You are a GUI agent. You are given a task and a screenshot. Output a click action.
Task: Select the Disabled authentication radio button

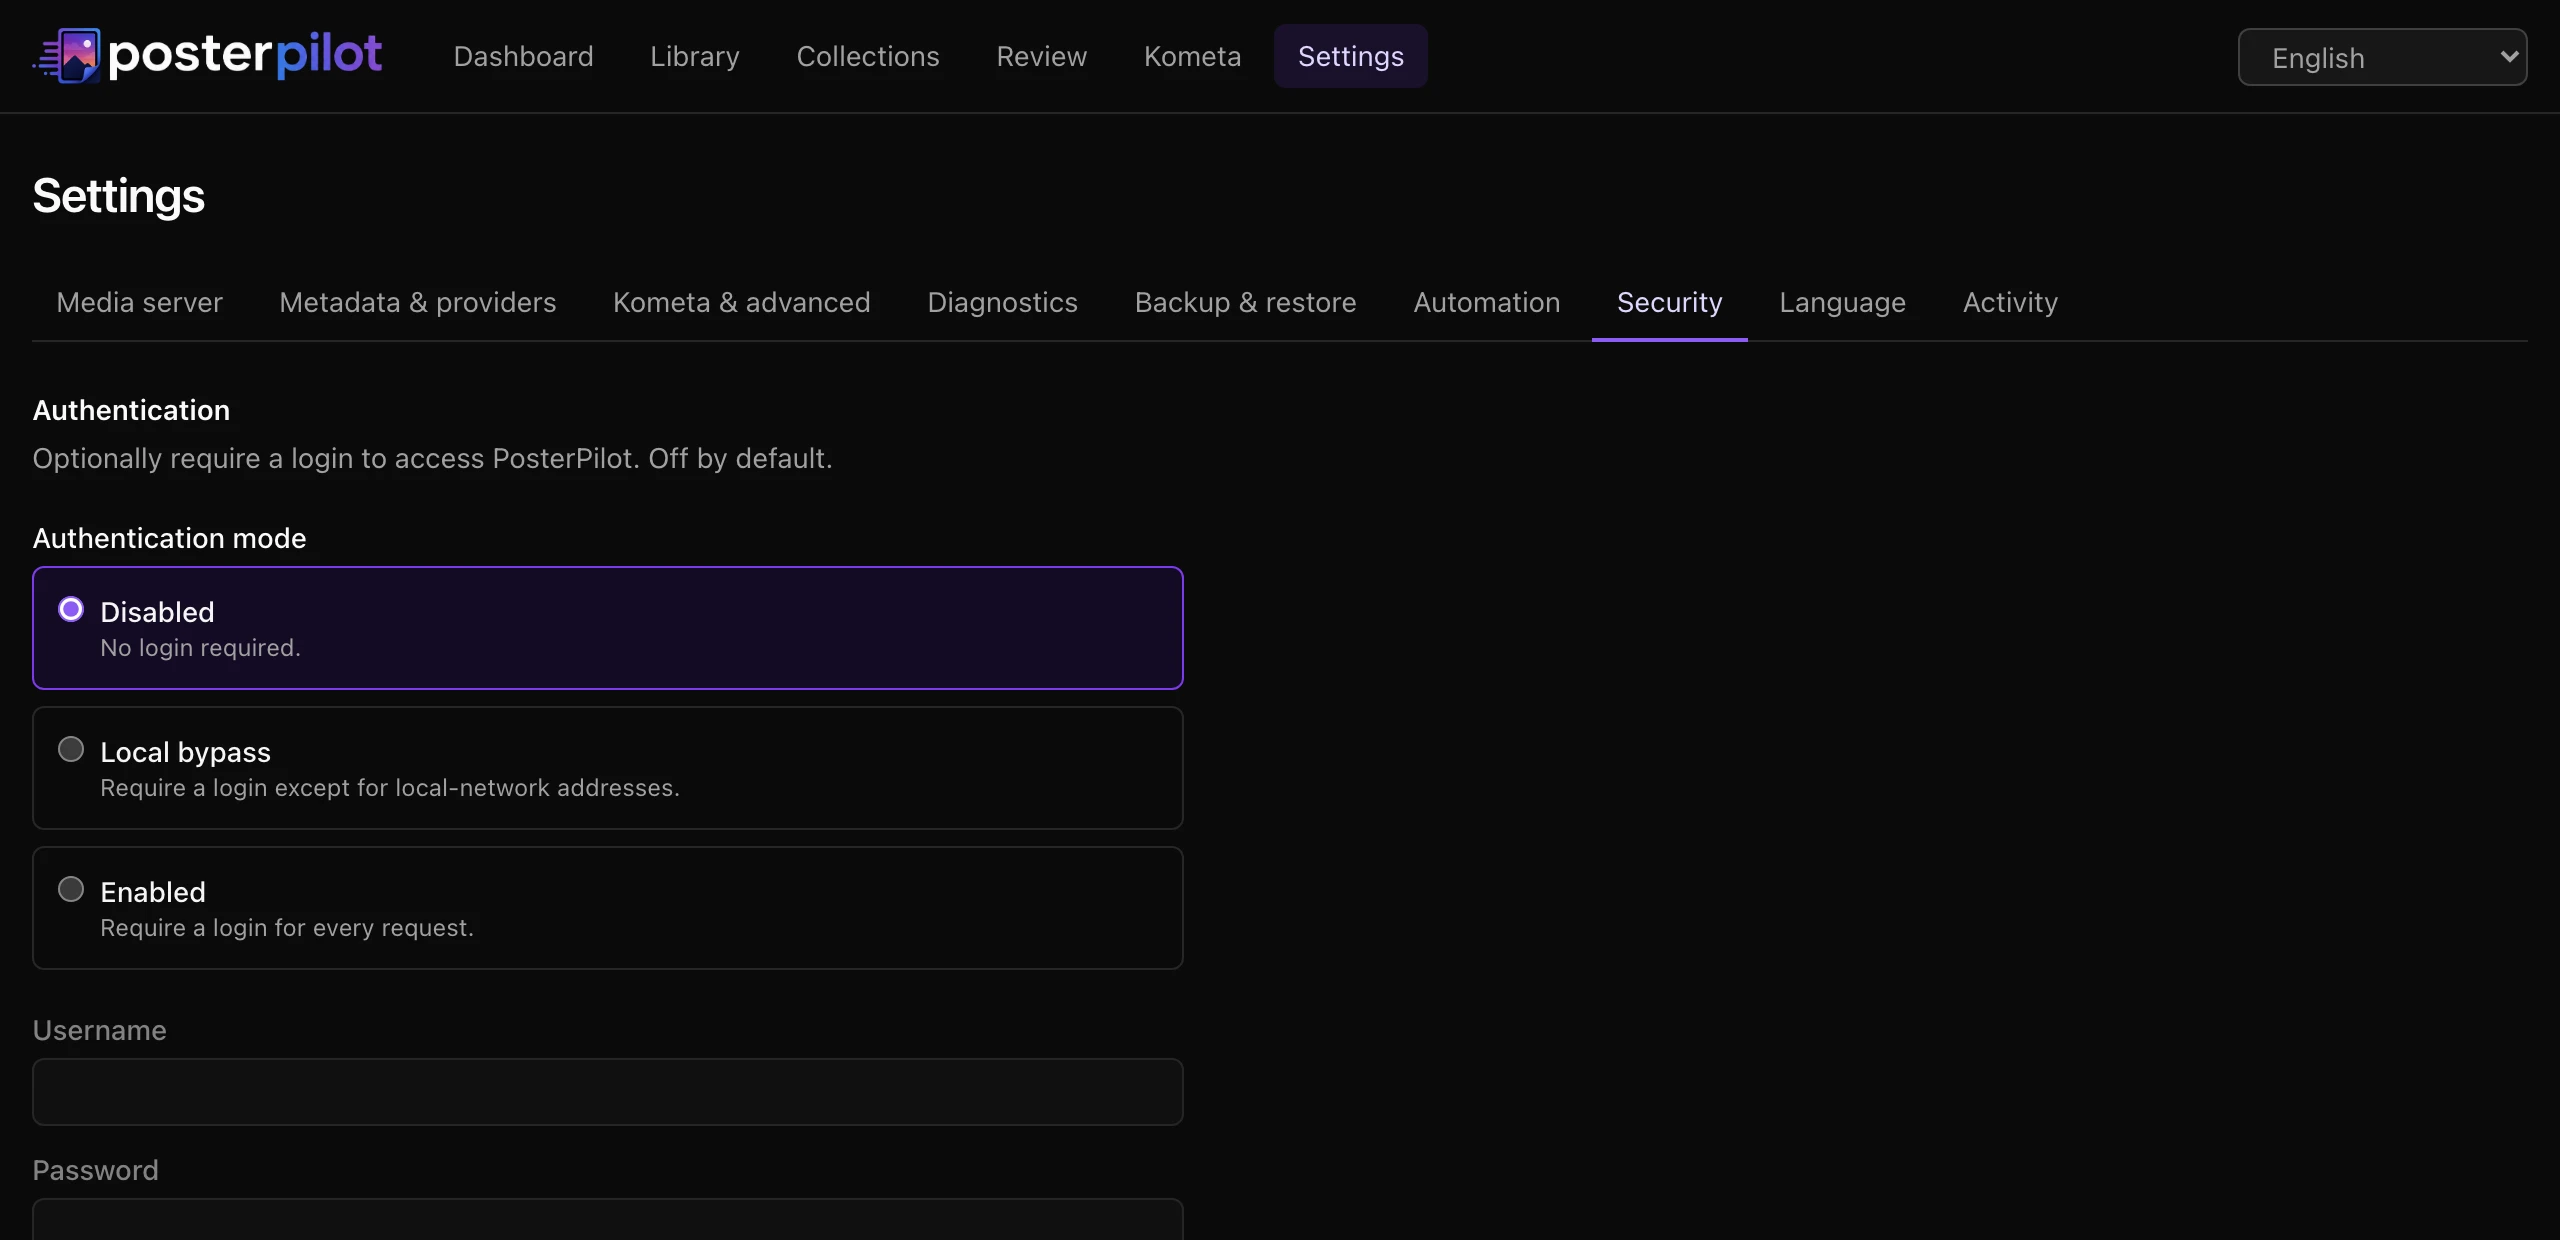coord(71,609)
